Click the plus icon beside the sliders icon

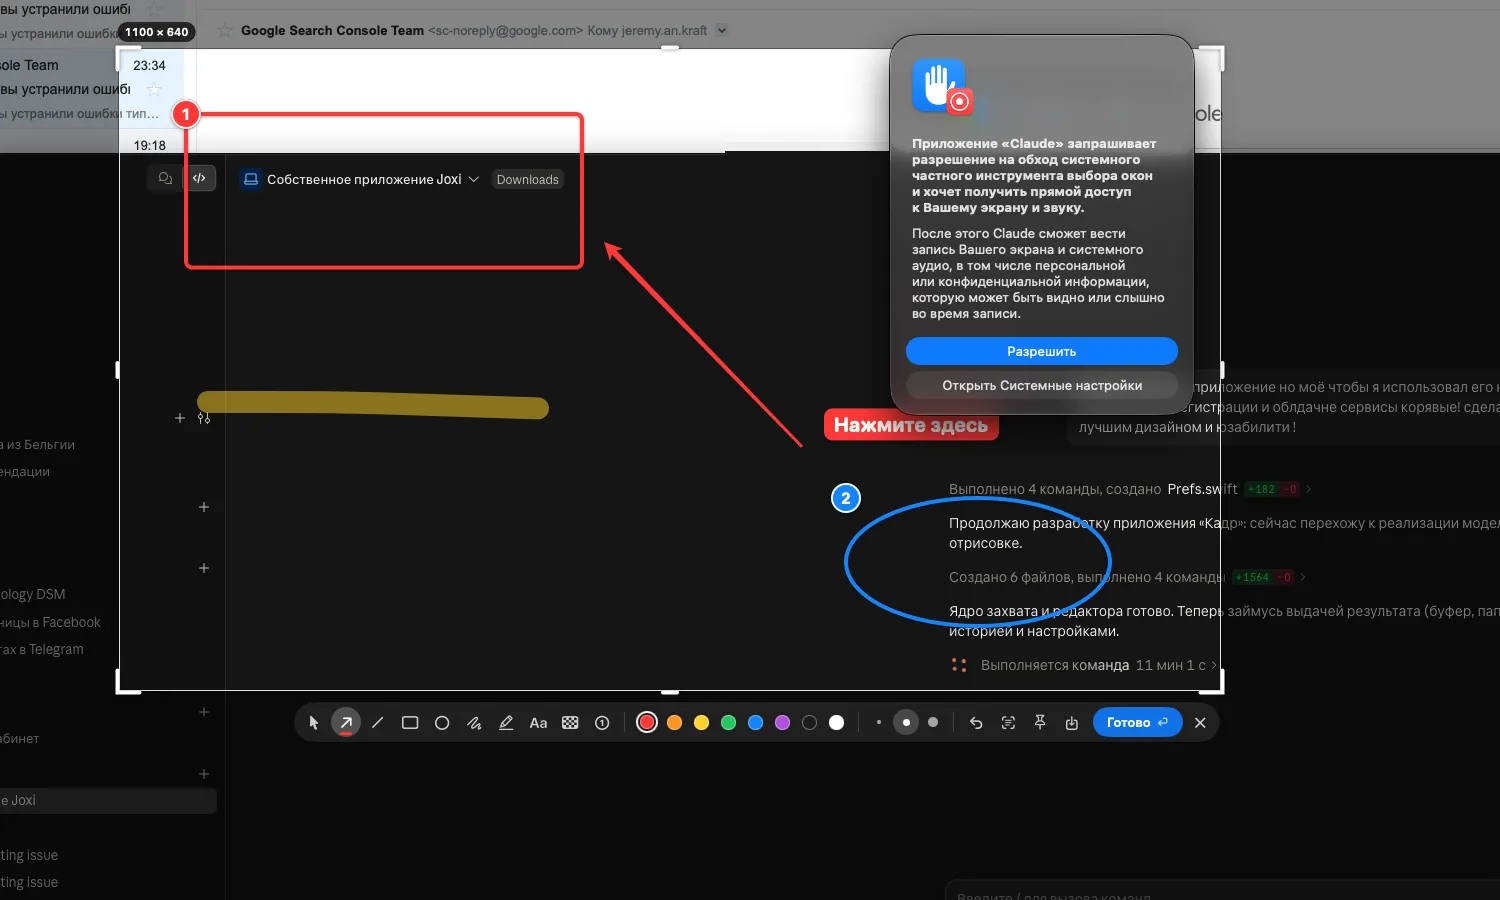[x=180, y=418]
